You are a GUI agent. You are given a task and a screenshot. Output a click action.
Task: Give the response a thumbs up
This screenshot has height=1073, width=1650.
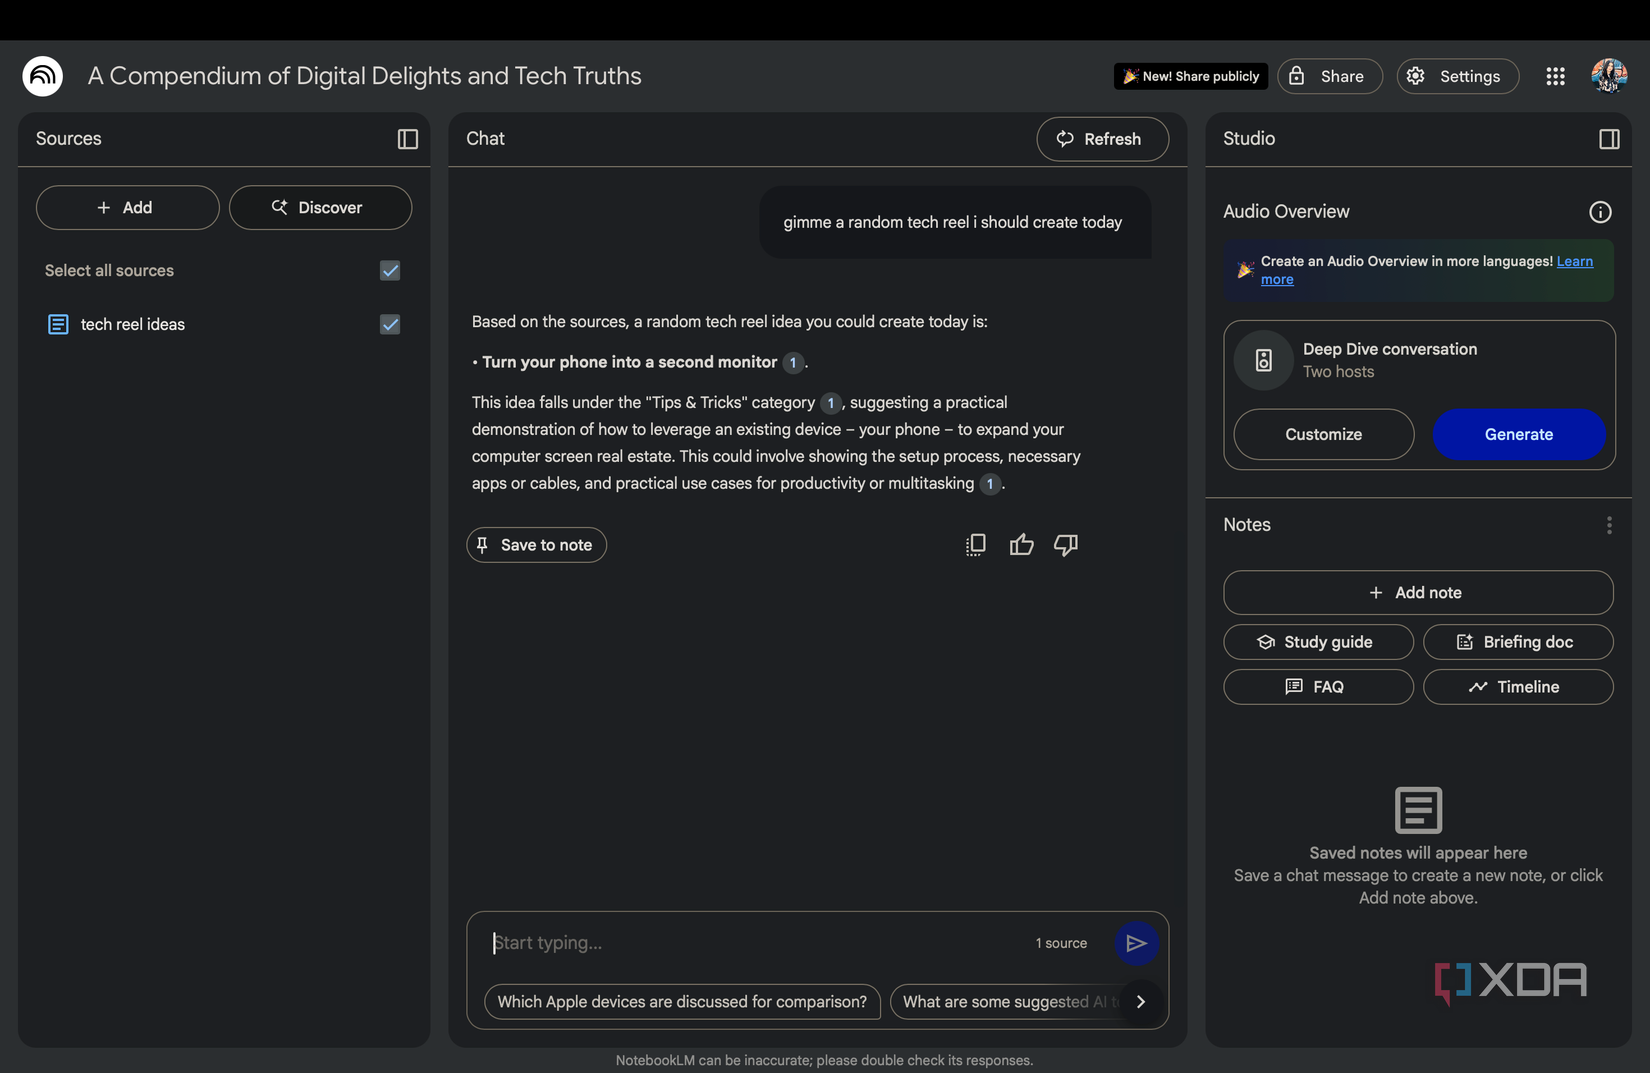[1021, 545]
